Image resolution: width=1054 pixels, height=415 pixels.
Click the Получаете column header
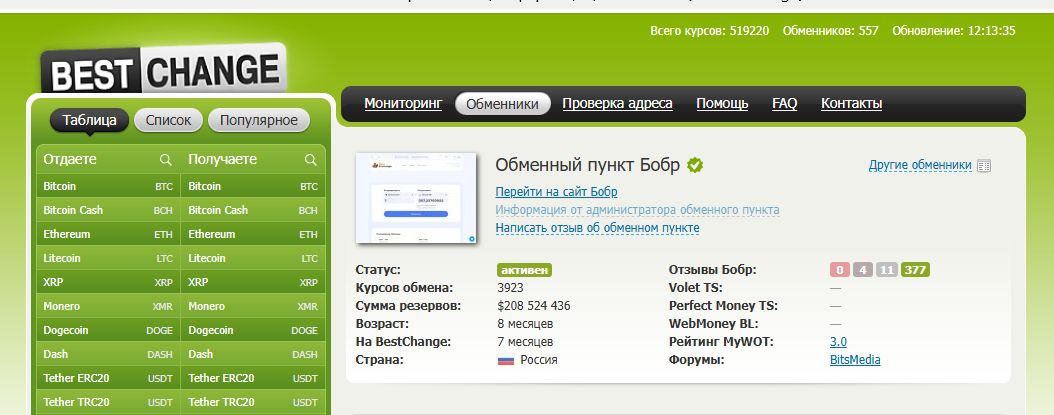tap(222, 159)
